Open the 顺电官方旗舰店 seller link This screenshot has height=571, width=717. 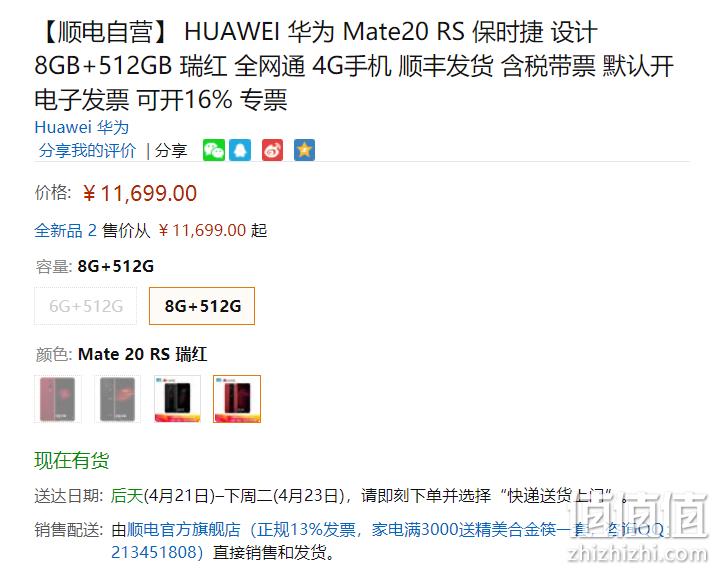click(x=183, y=529)
